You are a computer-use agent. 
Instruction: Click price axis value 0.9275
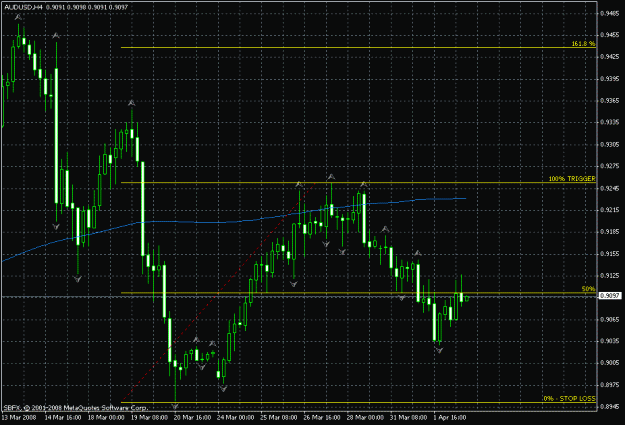pos(610,166)
